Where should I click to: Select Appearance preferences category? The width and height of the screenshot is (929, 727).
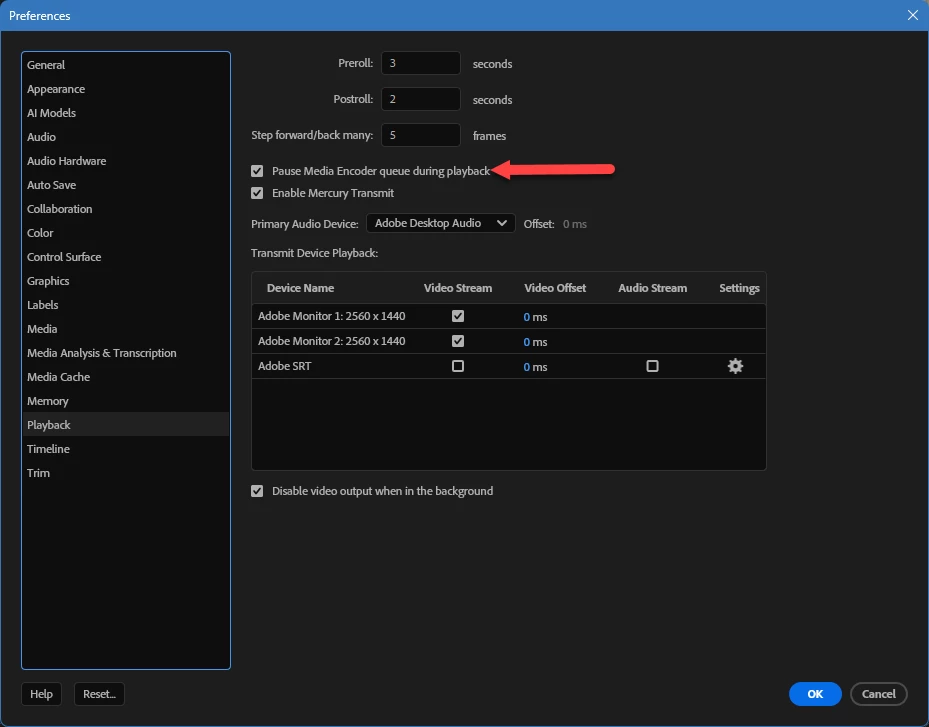pyautogui.click(x=126, y=89)
